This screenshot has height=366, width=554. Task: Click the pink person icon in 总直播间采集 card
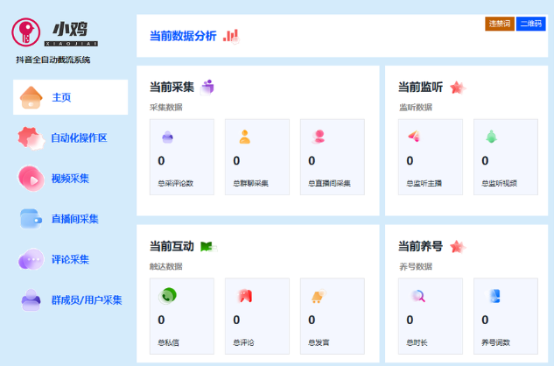[319, 137]
